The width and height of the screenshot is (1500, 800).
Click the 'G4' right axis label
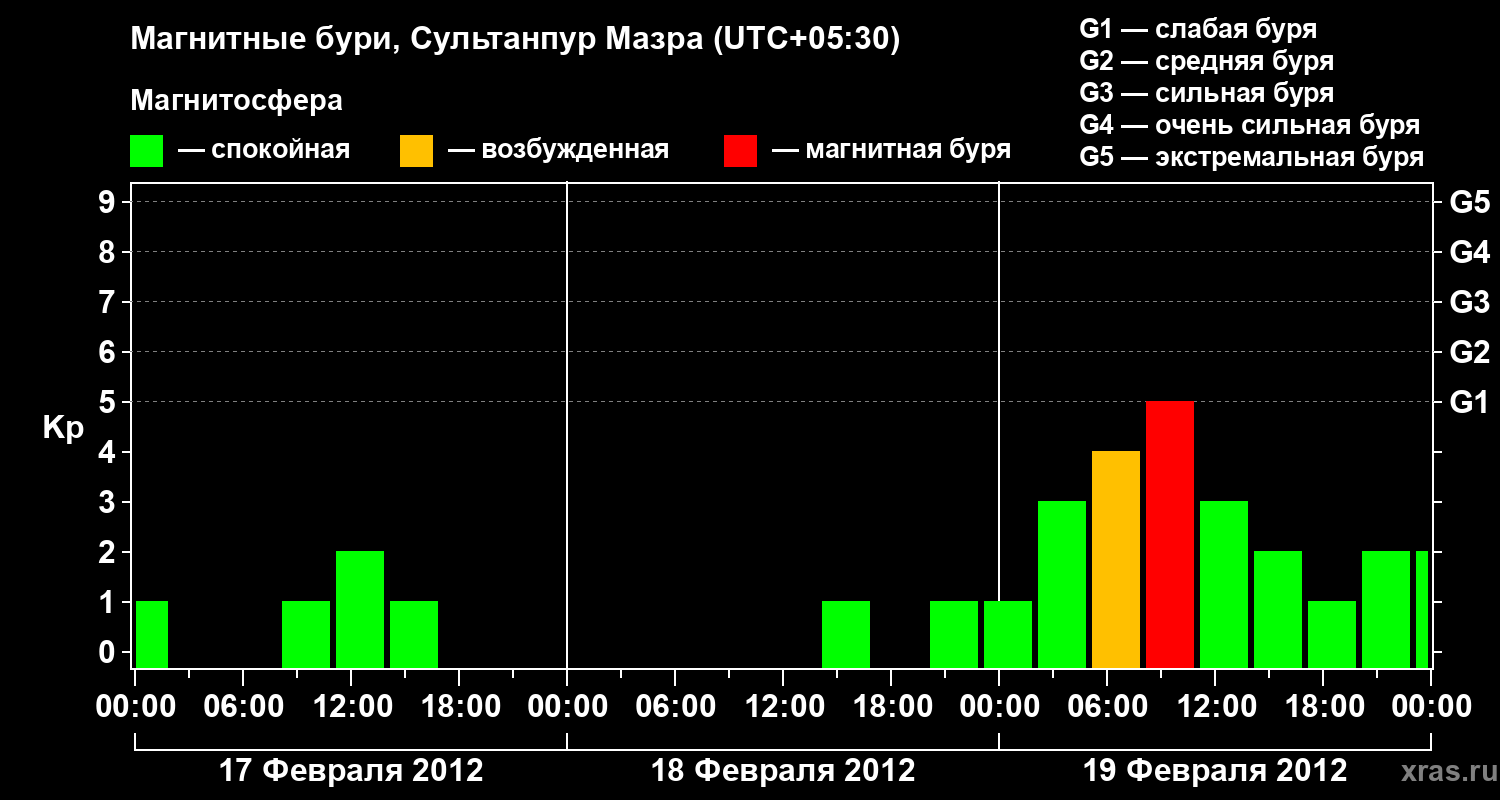(1469, 252)
